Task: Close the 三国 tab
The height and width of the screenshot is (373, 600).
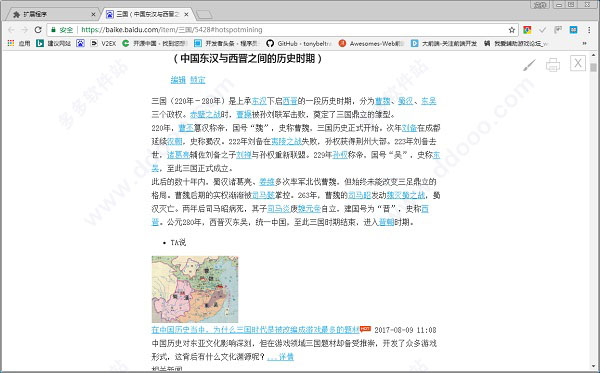Action: click(x=186, y=15)
